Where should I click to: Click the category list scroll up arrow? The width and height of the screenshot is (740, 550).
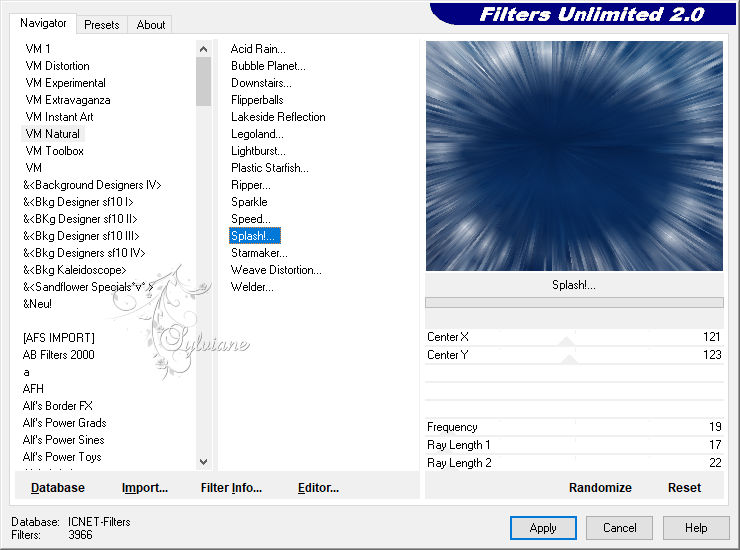tap(203, 49)
